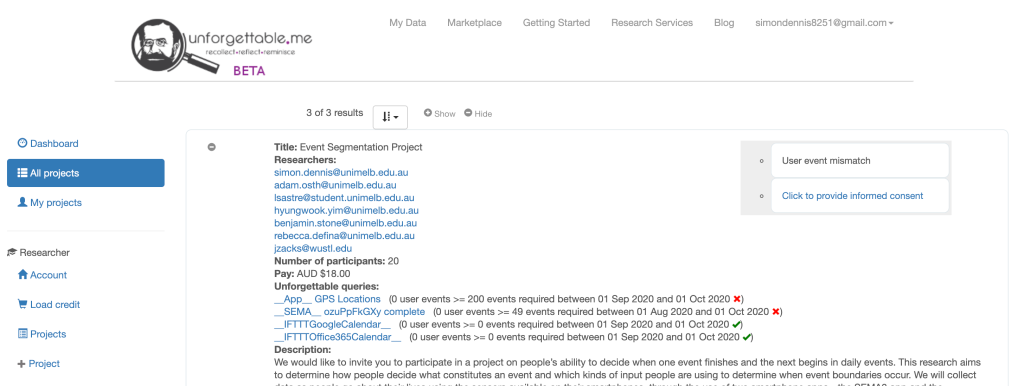Click hyungwook.yim@unimelb.edu.au email link

[346, 210]
